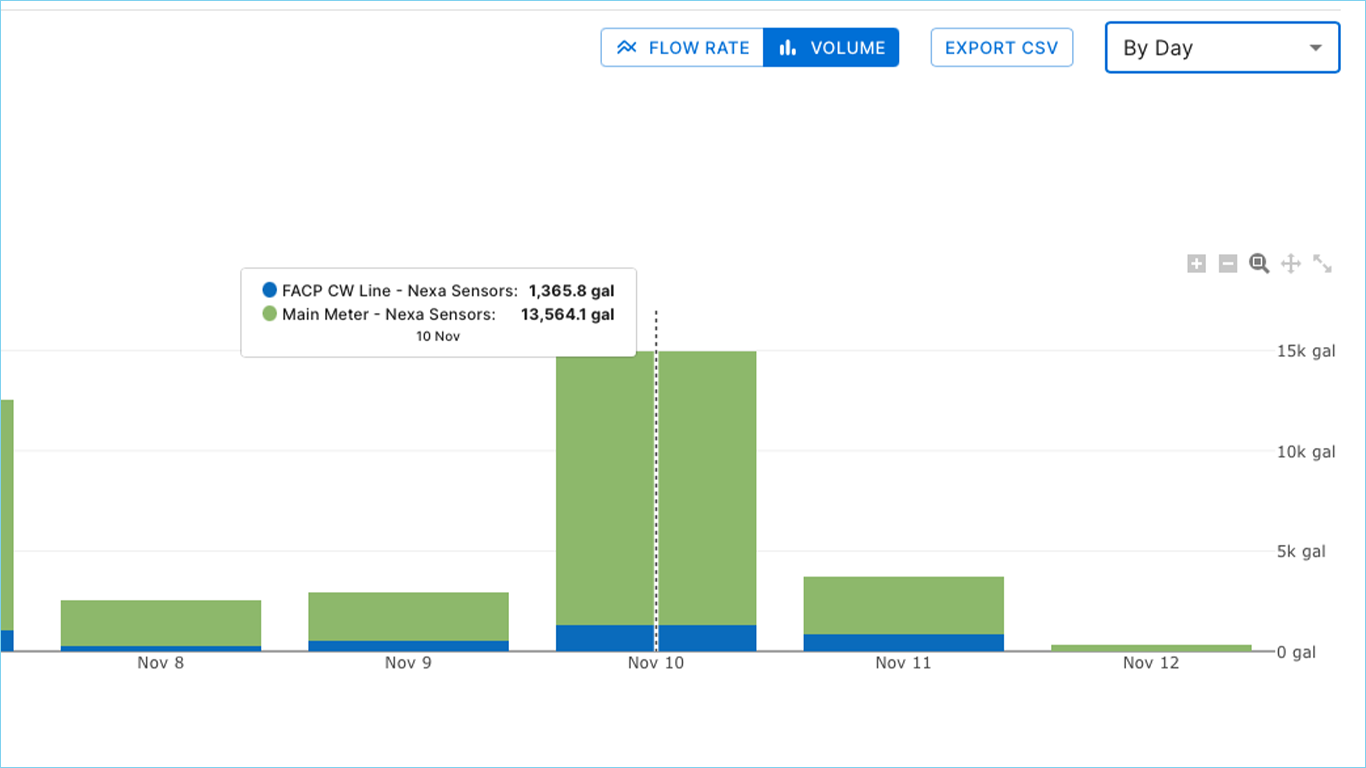Click the blue FACP CW Line legend dot
1366x768 pixels.
pyautogui.click(x=269, y=291)
